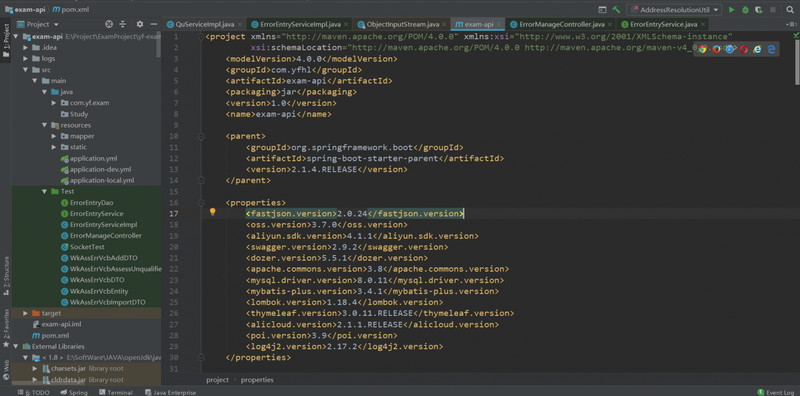Expand charsets.jar library root
The image size is (800, 396).
(x=35, y=368)
